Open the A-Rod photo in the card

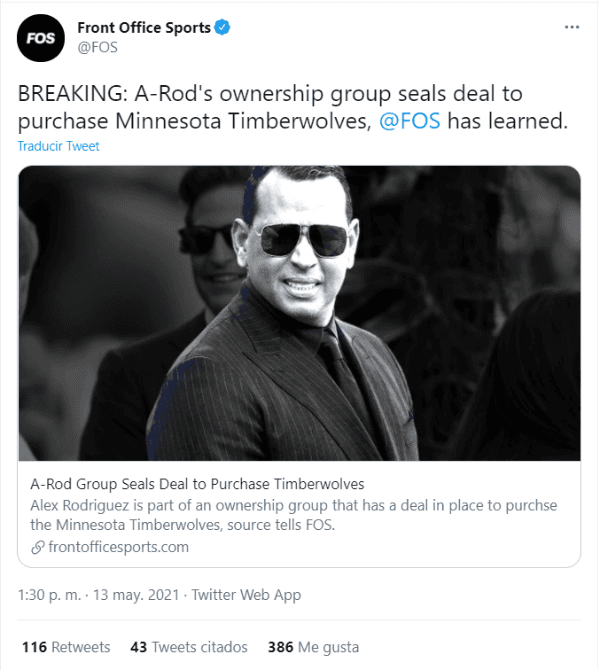tap(299, 312)
